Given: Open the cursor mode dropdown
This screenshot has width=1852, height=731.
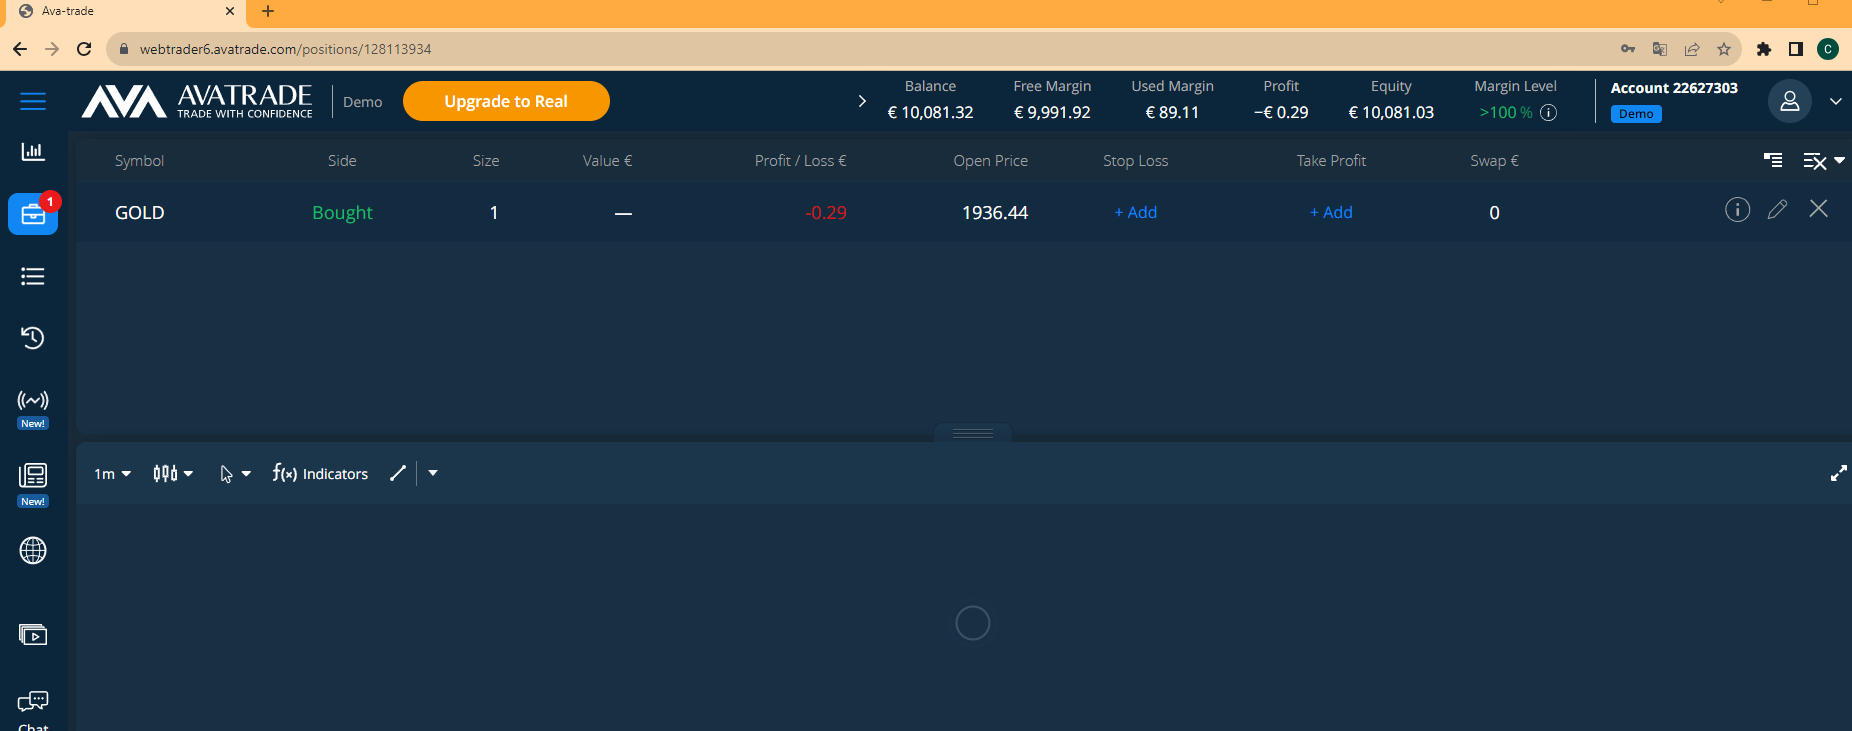Looking at the screenshot, I should (235, 474).
